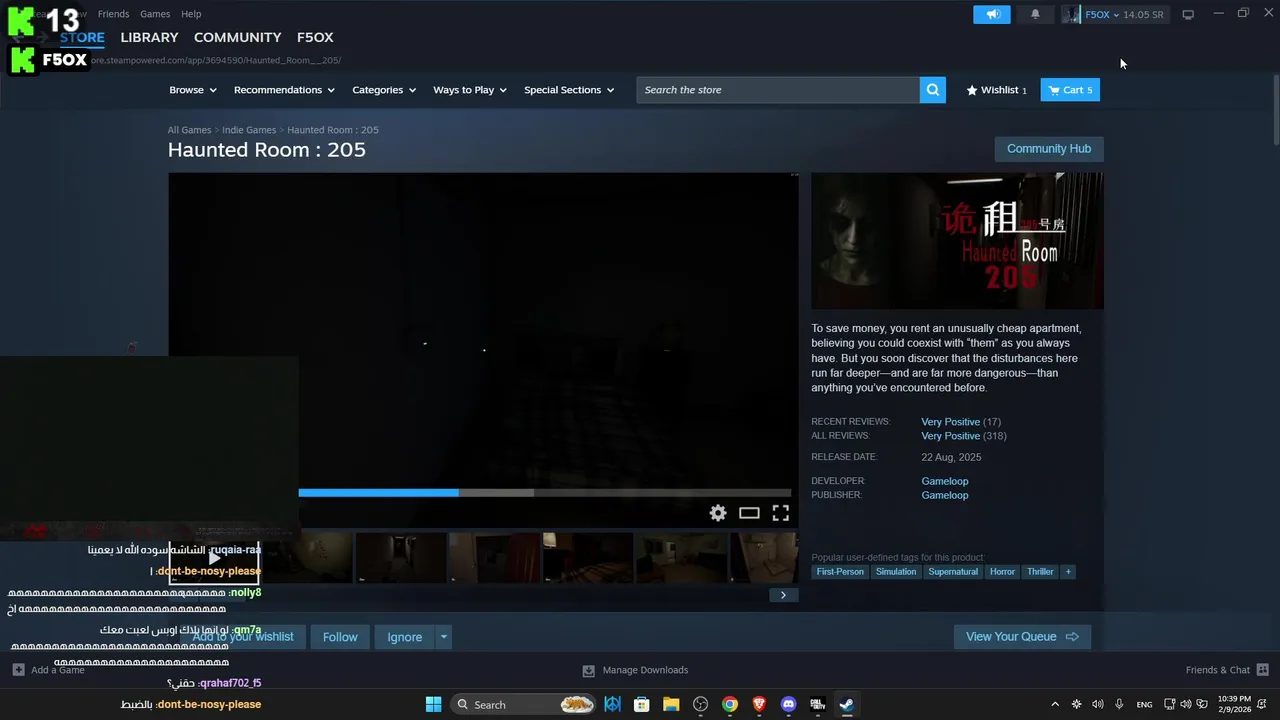Select the Thriller tag
The height and width of the screenshot is (720, 1280).
pyautogui.click(x=1040, y=572)
